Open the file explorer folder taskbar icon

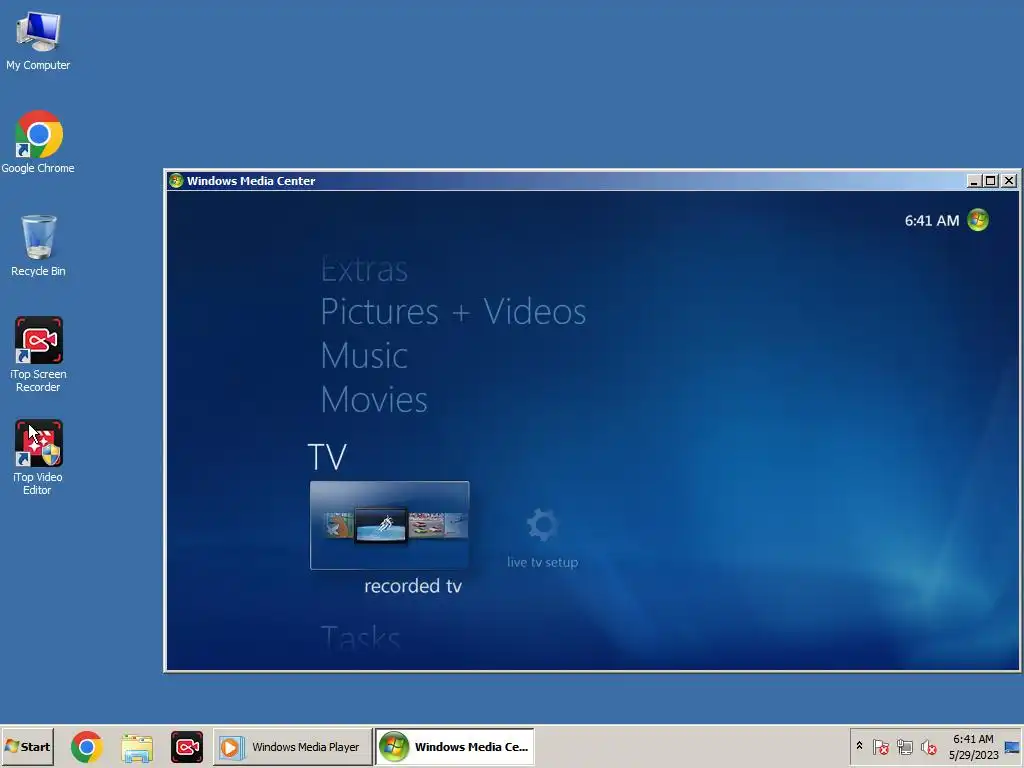click(137, 747)
